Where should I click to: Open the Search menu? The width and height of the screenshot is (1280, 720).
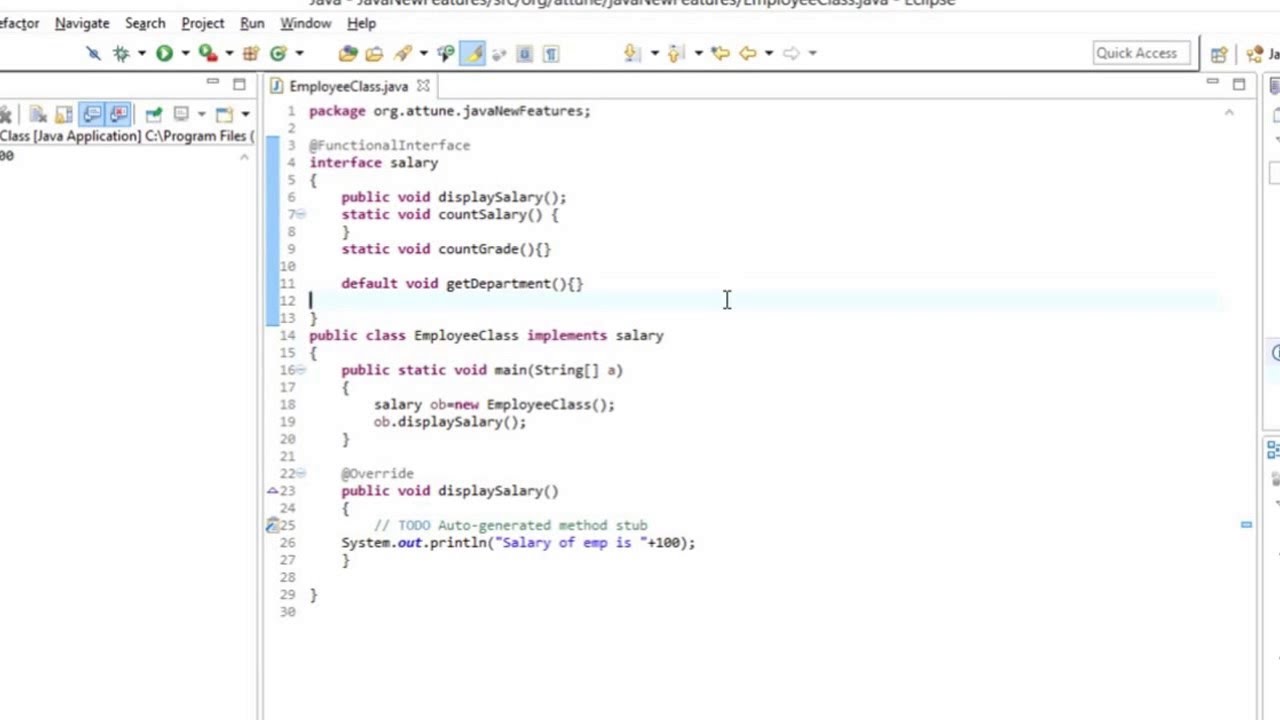tap(145, 23)
